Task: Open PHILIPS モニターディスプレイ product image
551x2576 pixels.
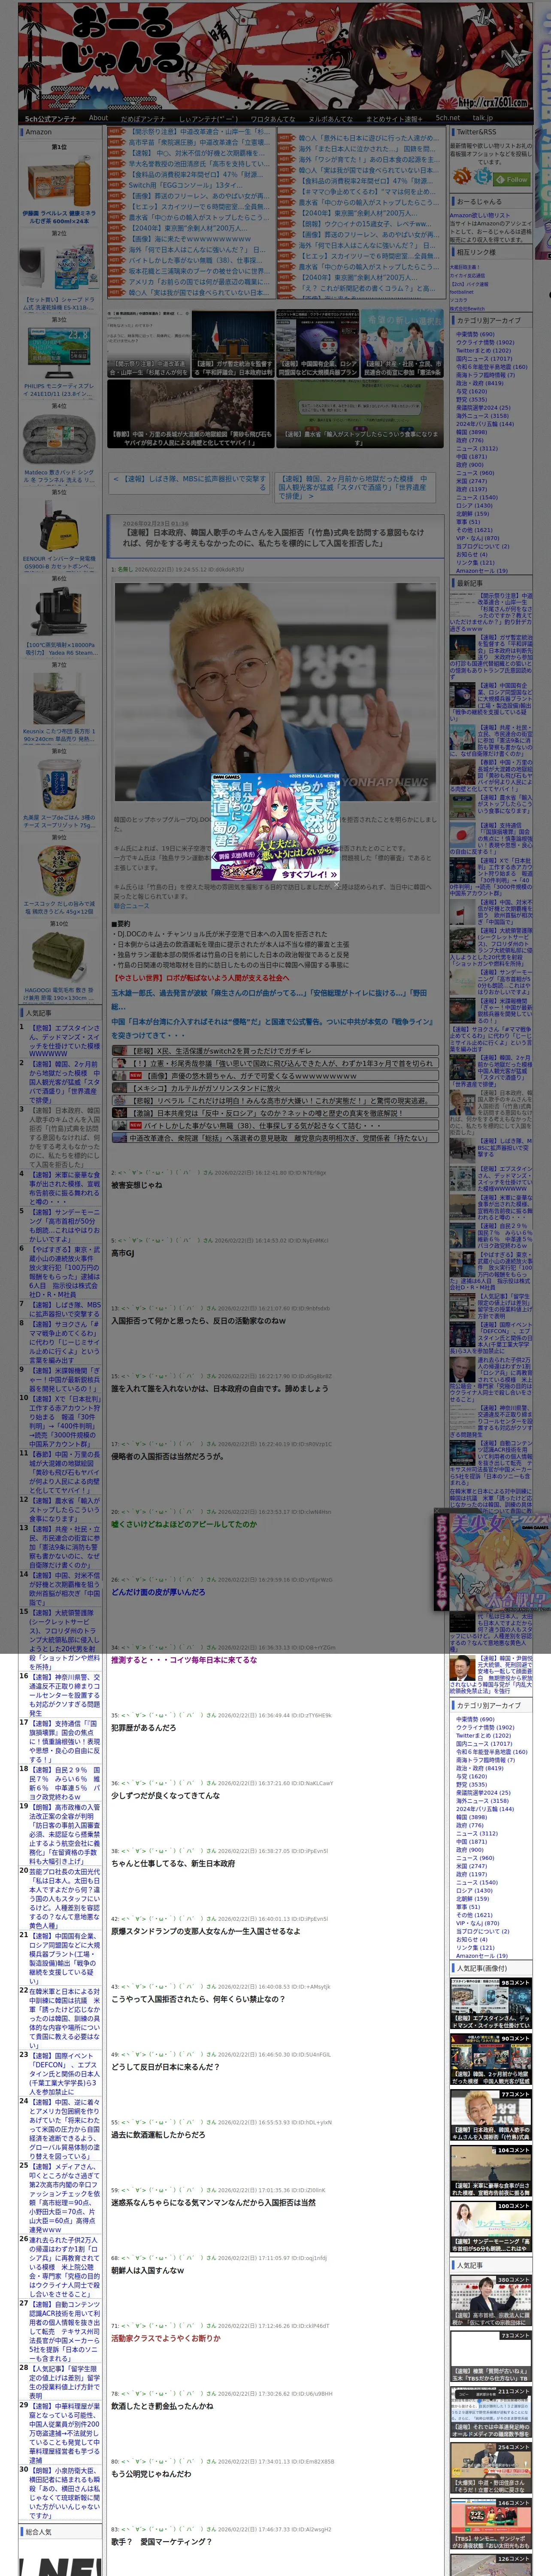Action: [59, 353]
